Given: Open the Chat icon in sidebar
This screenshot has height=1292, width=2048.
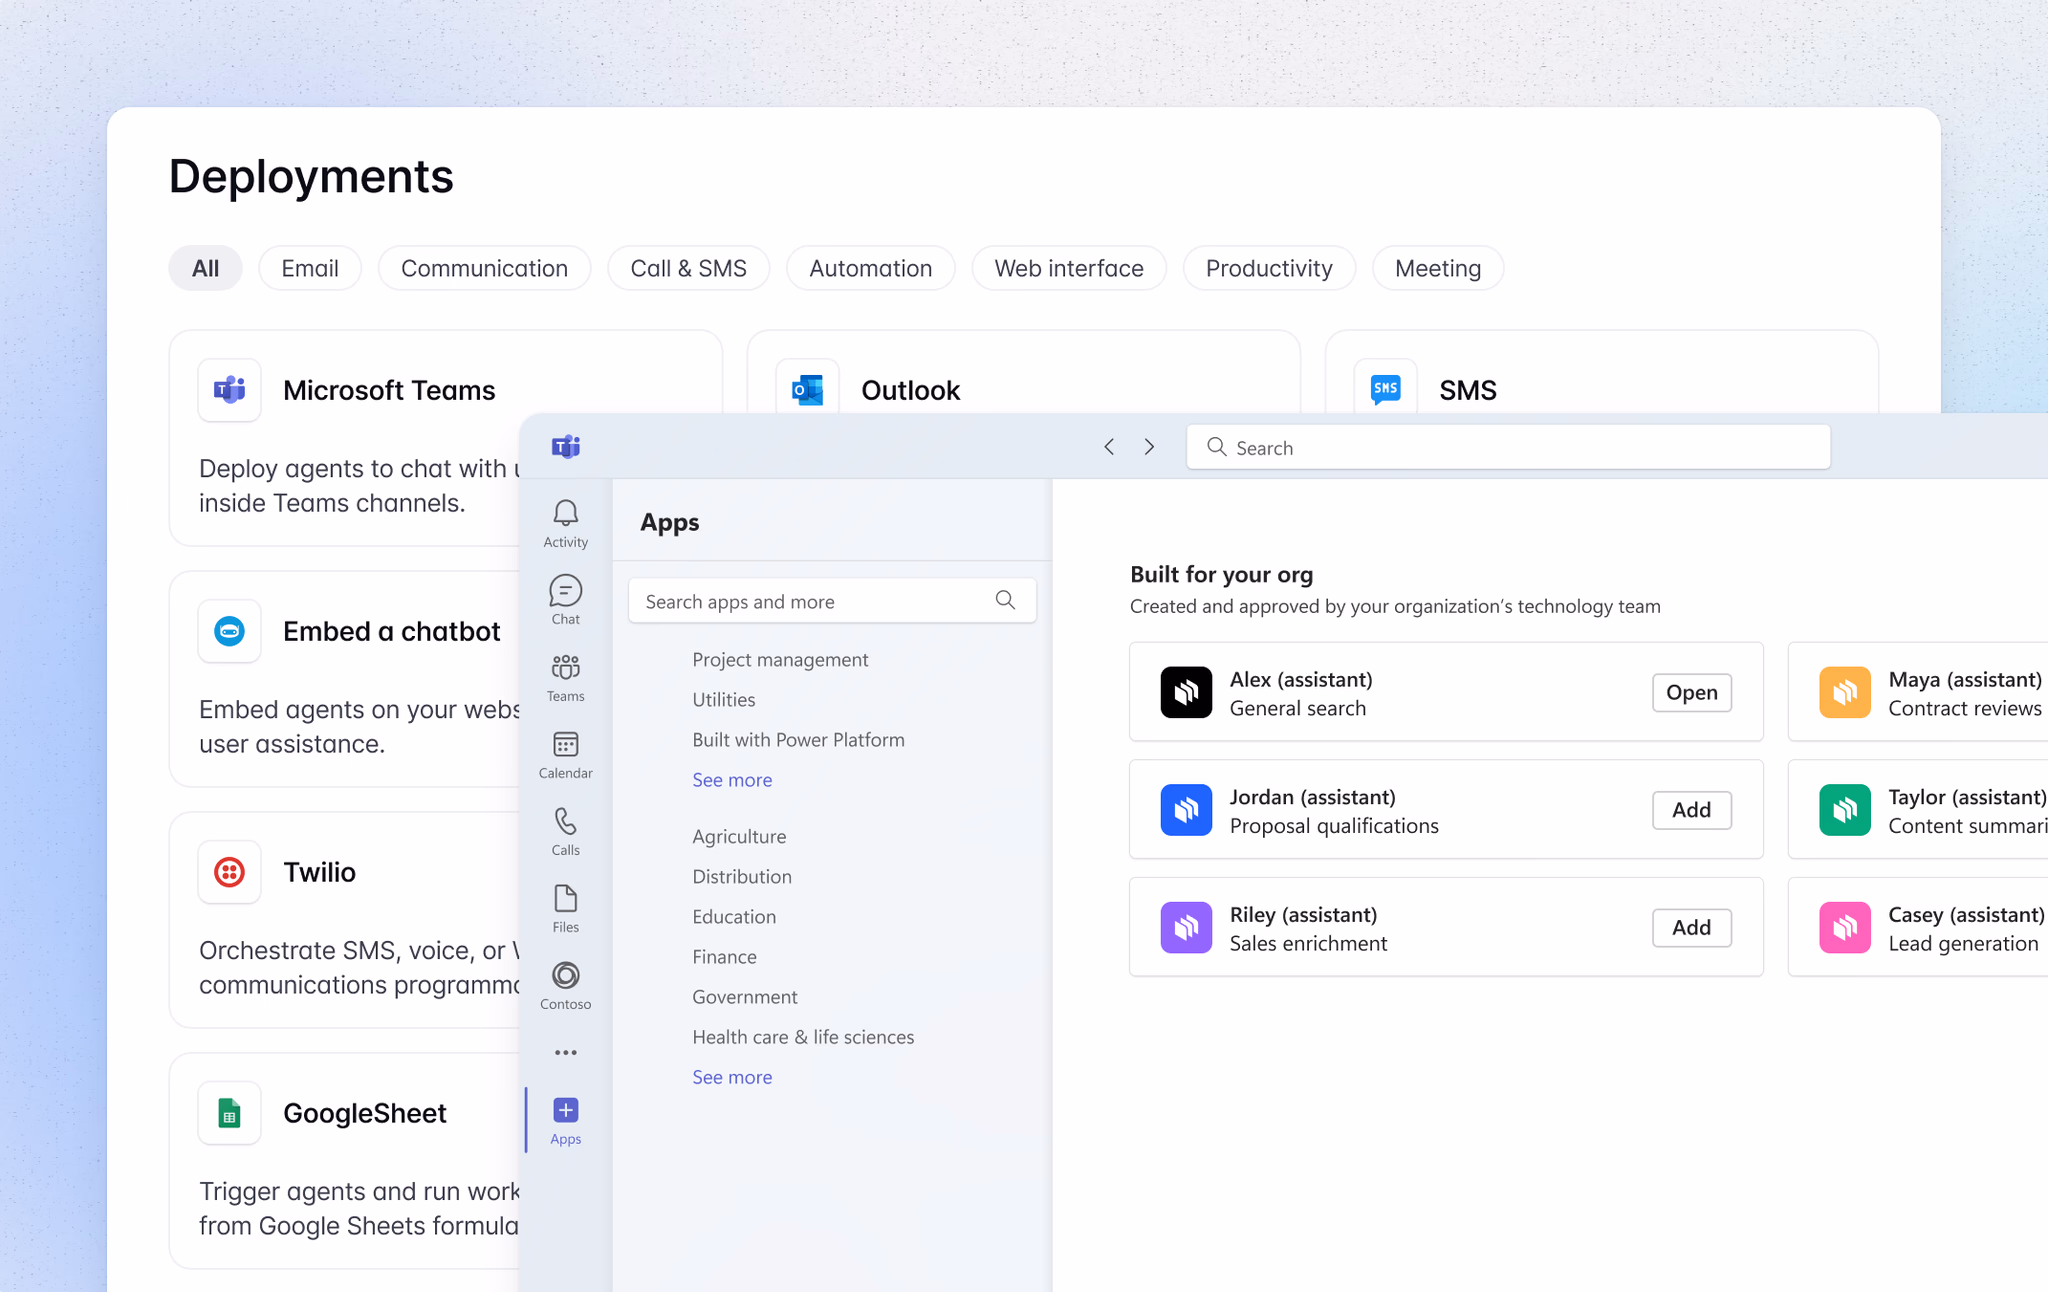Looking at the screenshot, I should [565, 599].
